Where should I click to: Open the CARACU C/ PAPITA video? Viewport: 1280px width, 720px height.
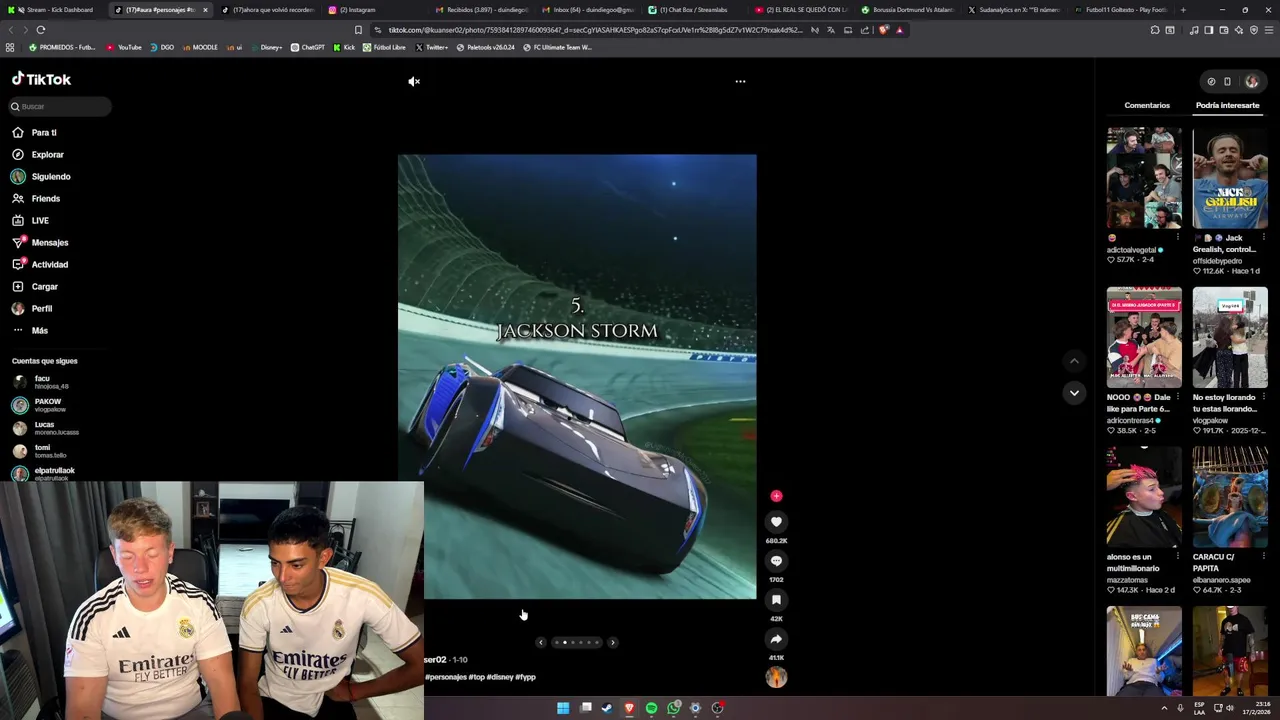coord(1230,497)
